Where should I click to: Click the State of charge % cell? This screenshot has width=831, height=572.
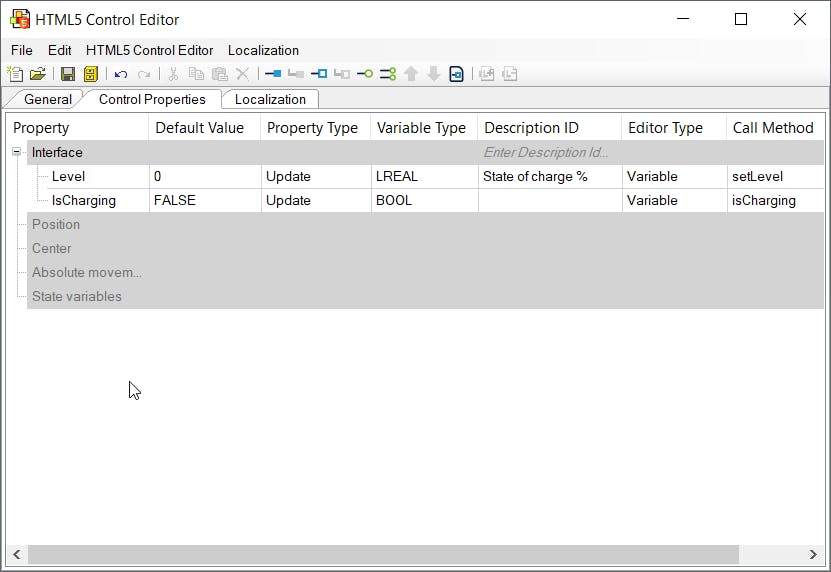tap(550, 177)
